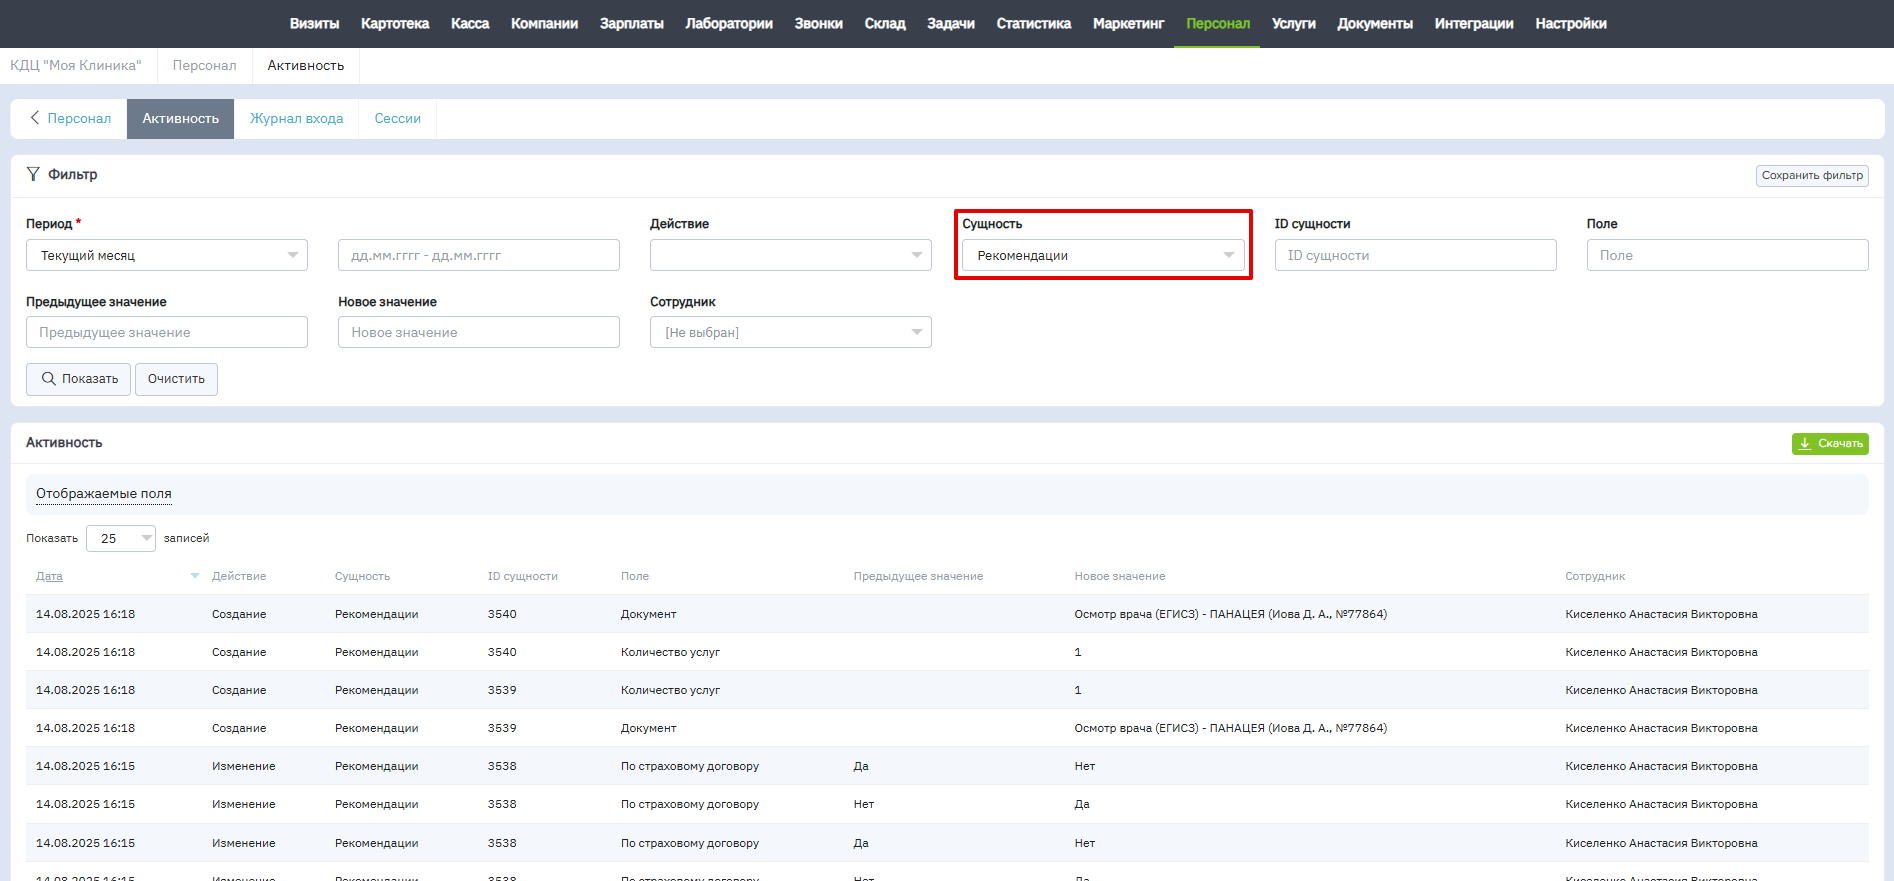
Task: Go to Звонки section
Action: click(819, 23)
